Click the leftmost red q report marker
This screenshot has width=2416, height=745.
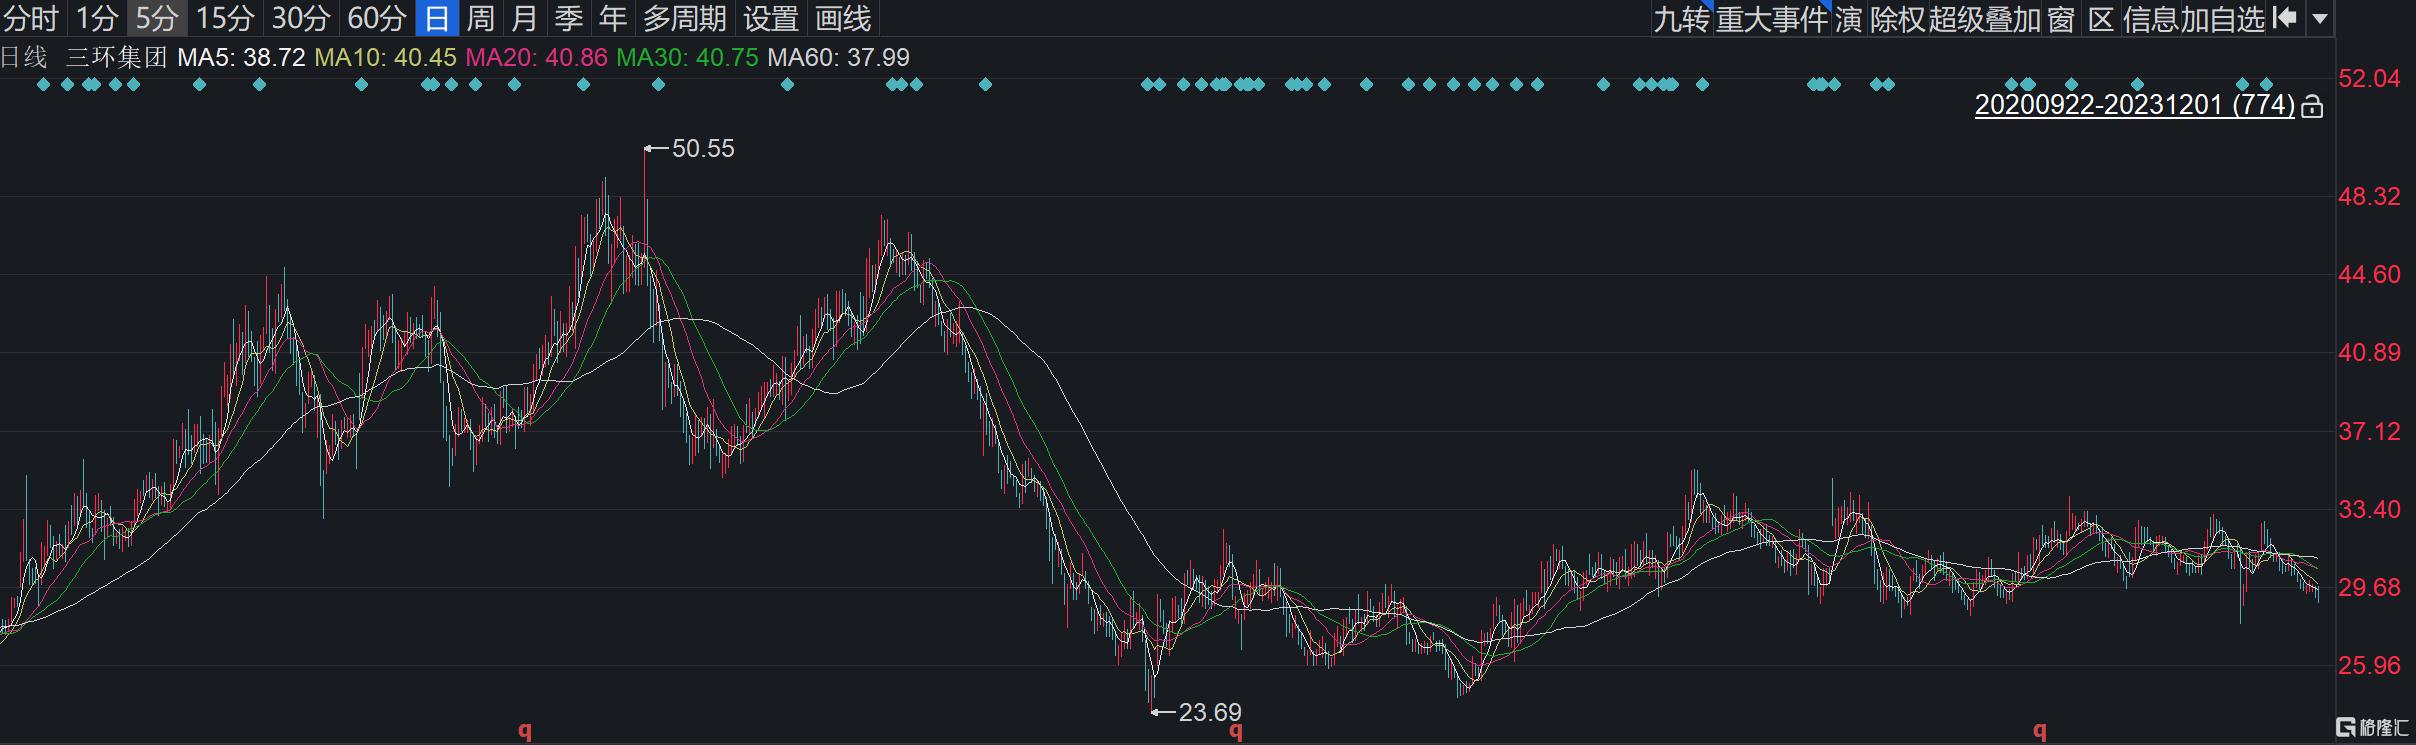(x=525, y=731)
